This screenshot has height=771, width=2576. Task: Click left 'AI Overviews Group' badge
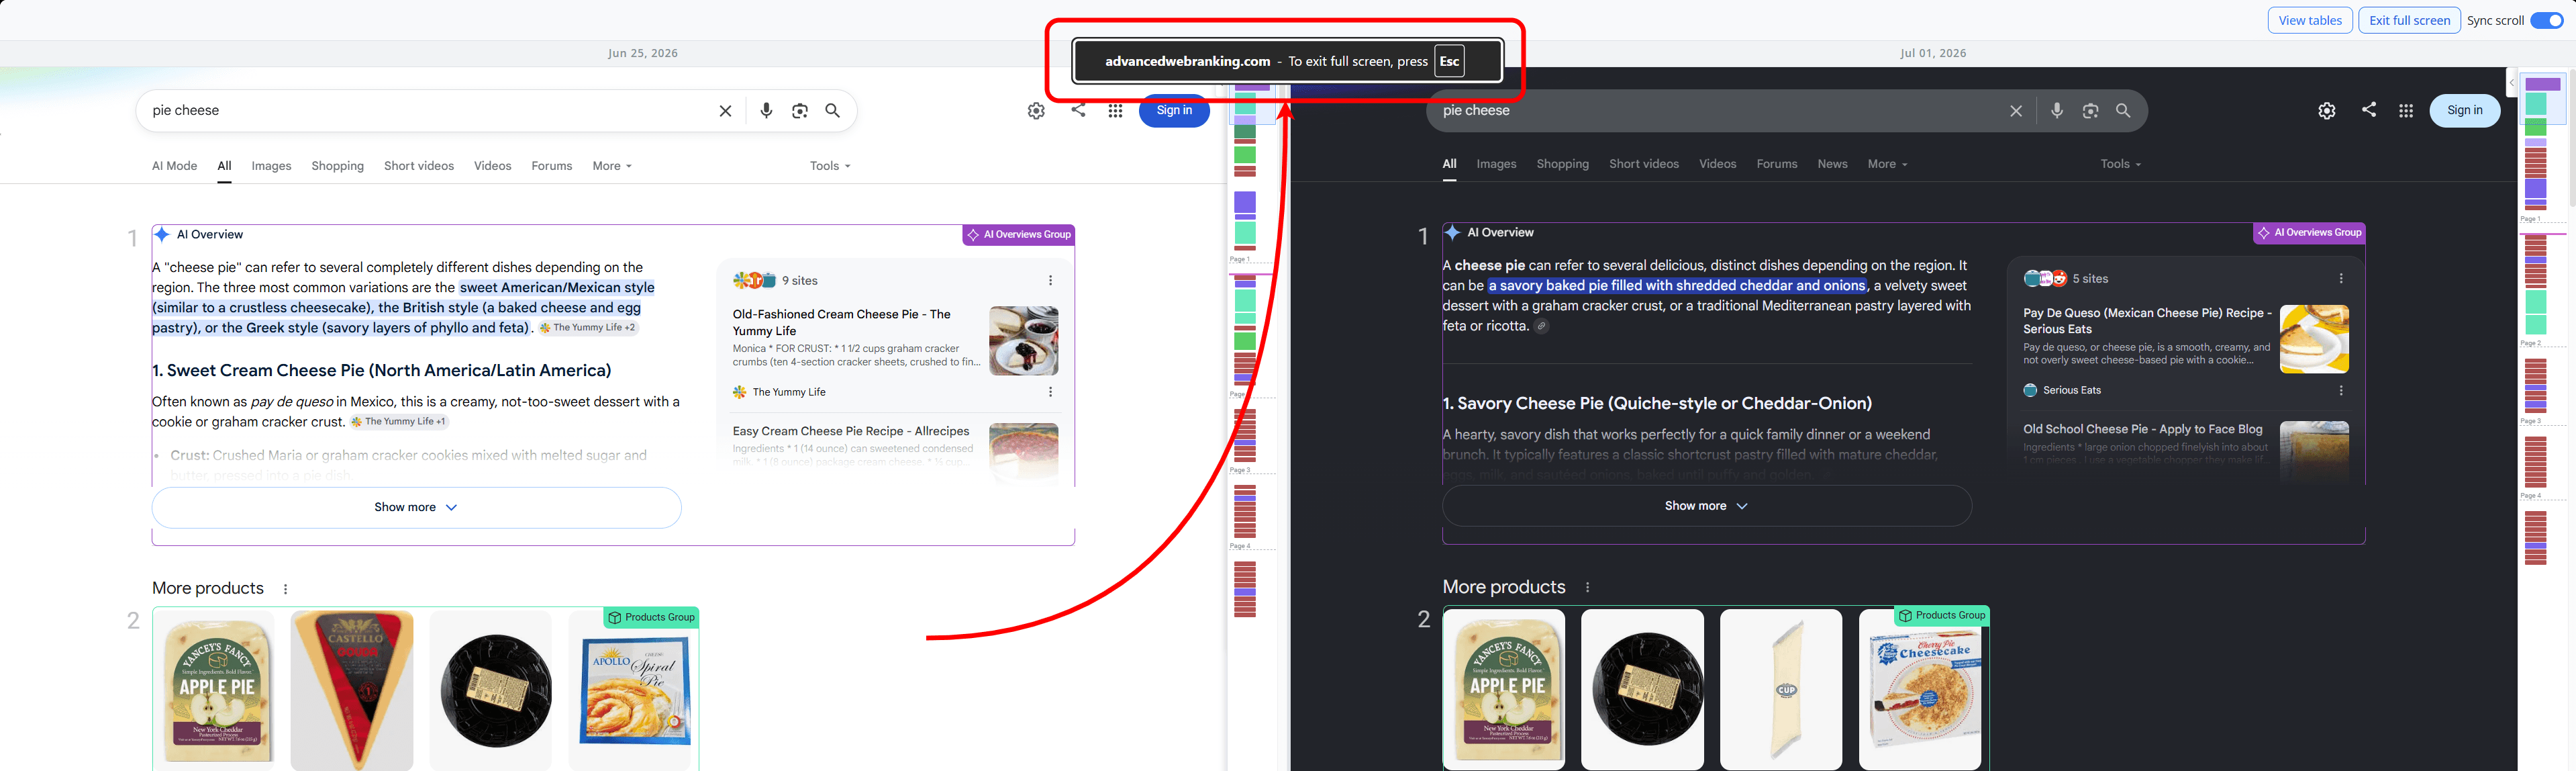1018,235
